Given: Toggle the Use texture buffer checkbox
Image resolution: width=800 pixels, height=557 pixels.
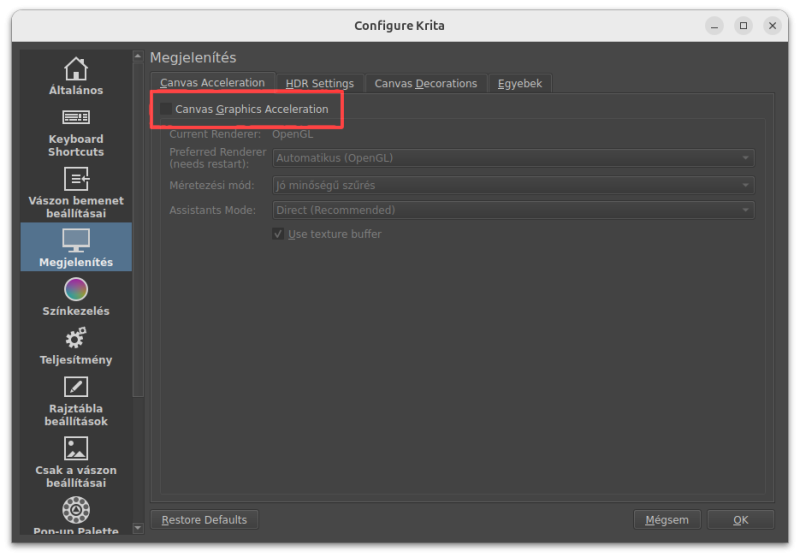Looking at the screenshot, I should pos(278,234).
